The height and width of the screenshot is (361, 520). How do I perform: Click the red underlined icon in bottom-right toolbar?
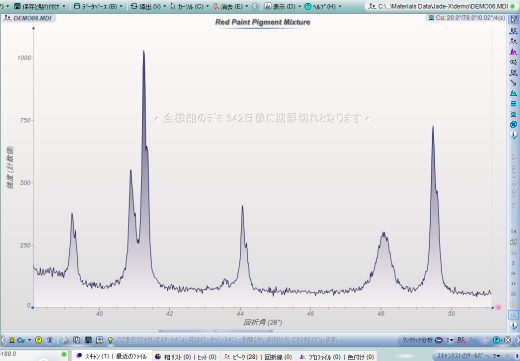(x=461, y=340)
